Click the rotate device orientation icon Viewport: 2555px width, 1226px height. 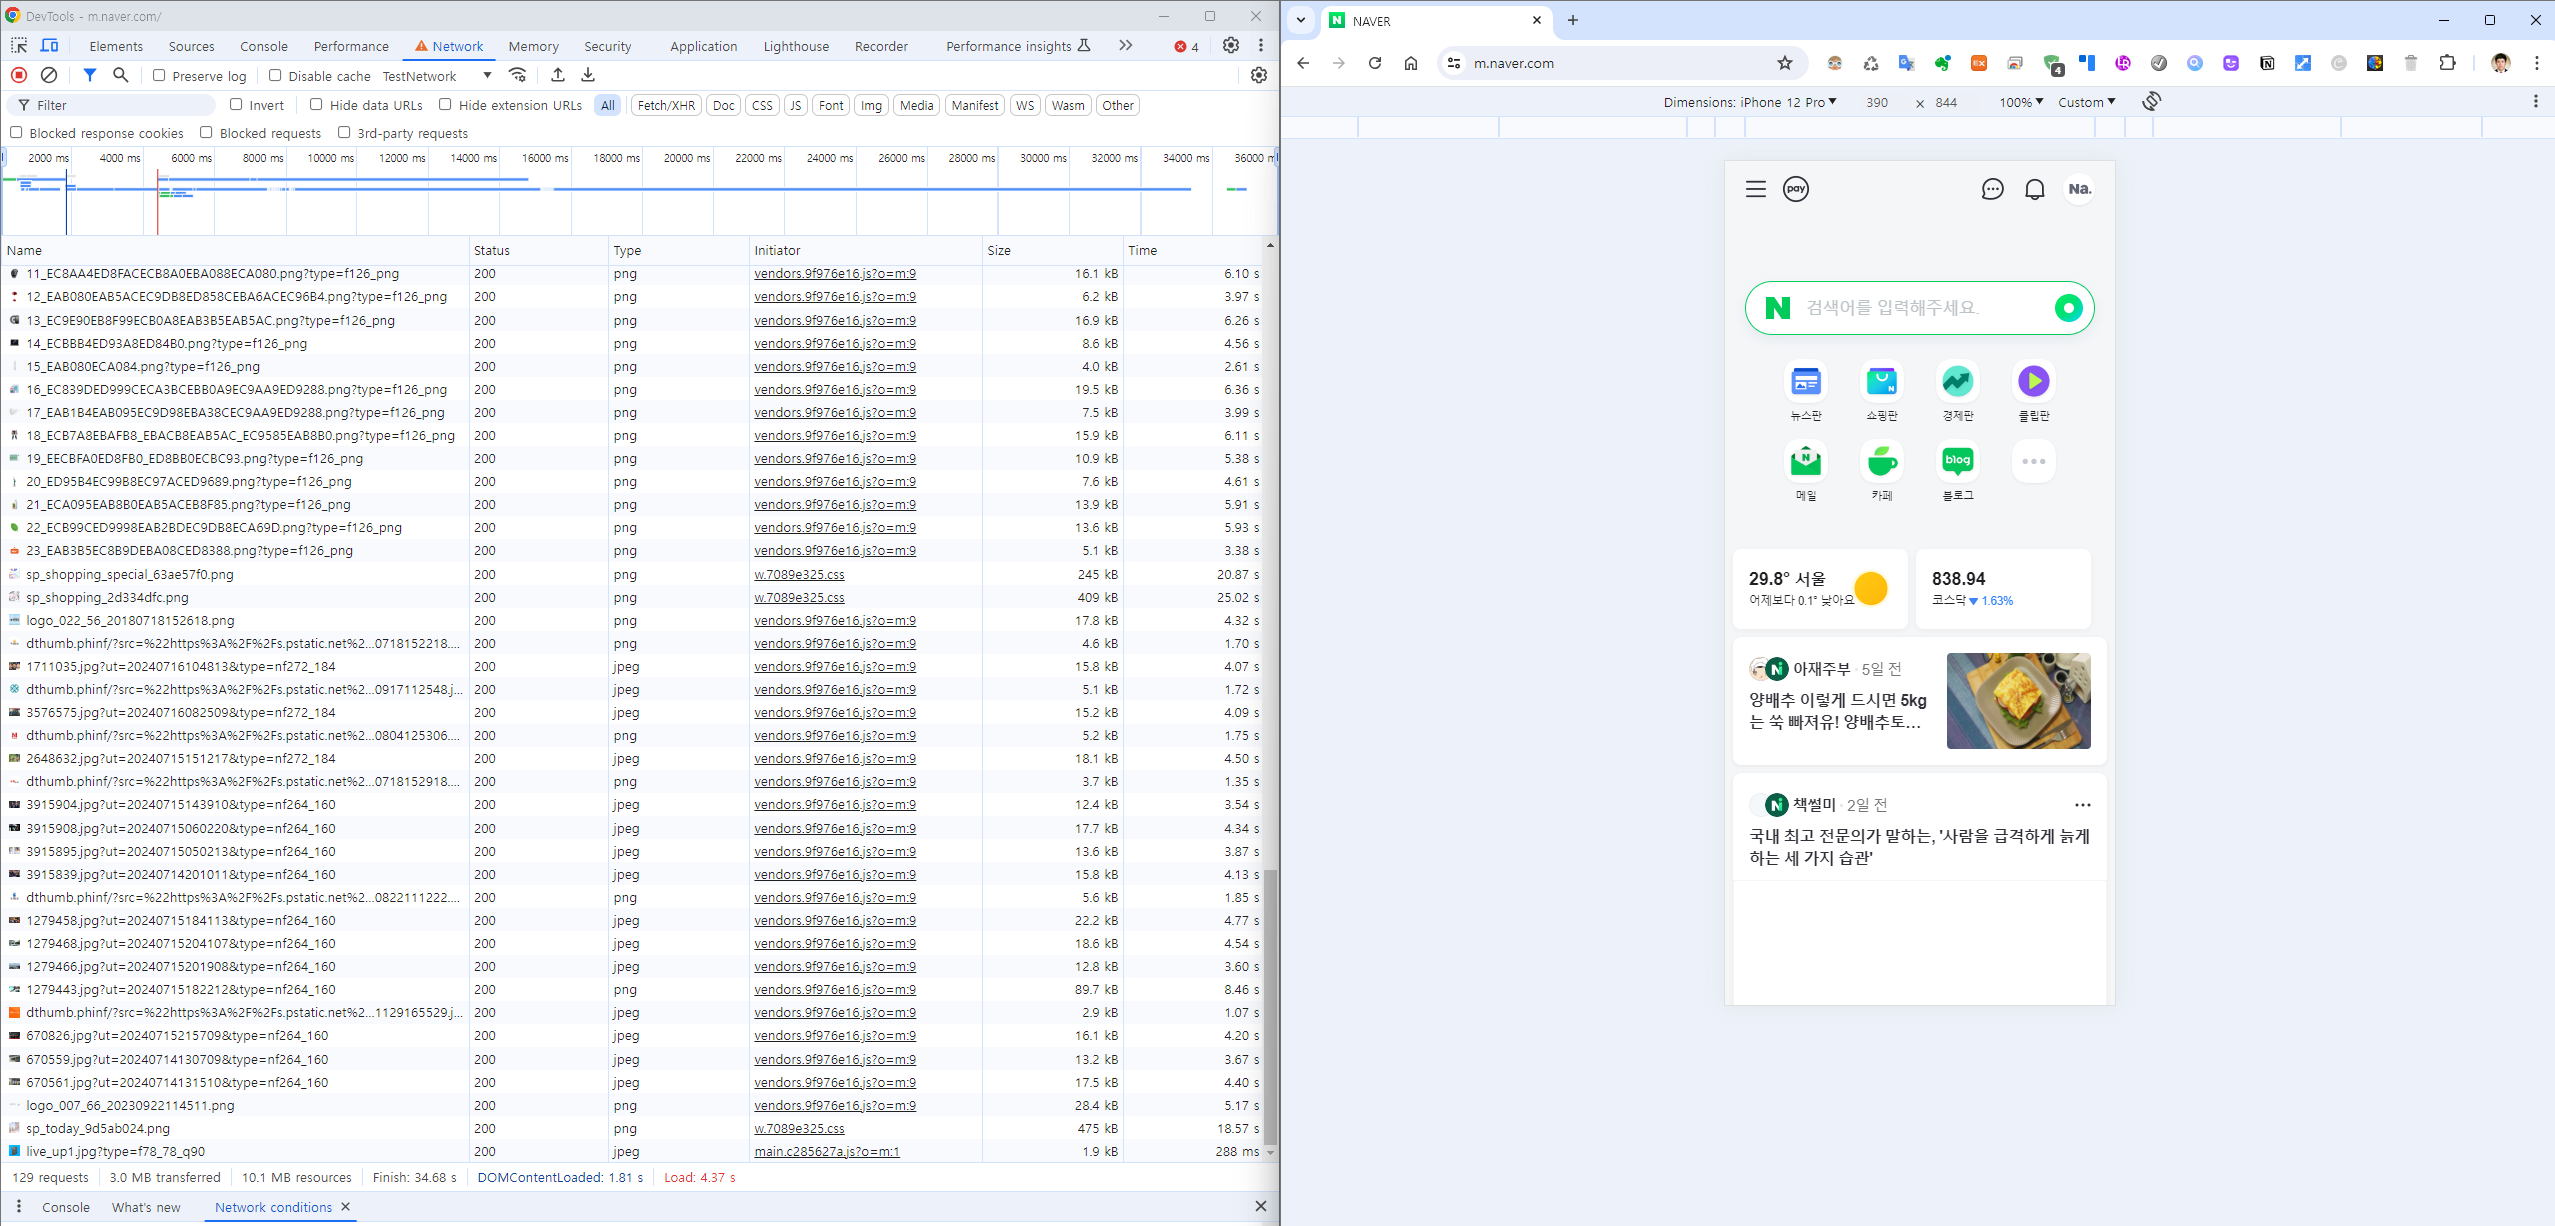[x=2151, y=102]
